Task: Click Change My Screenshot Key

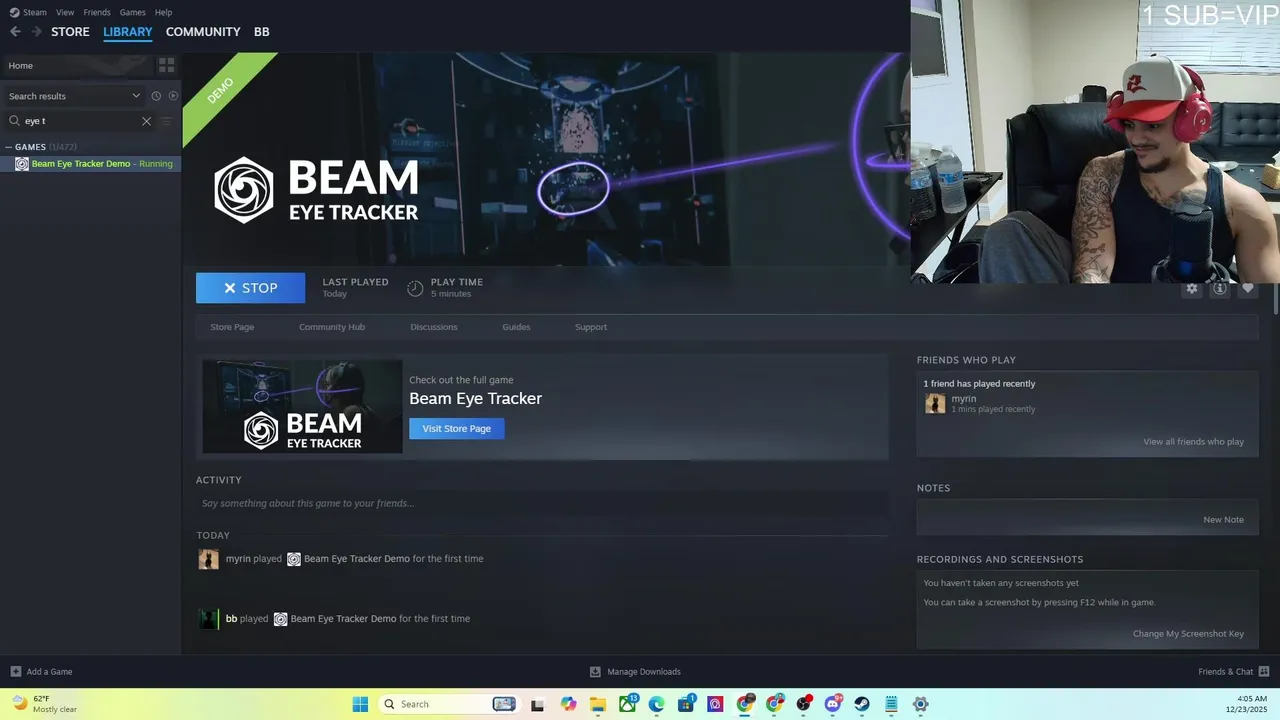Action: 1188,634
